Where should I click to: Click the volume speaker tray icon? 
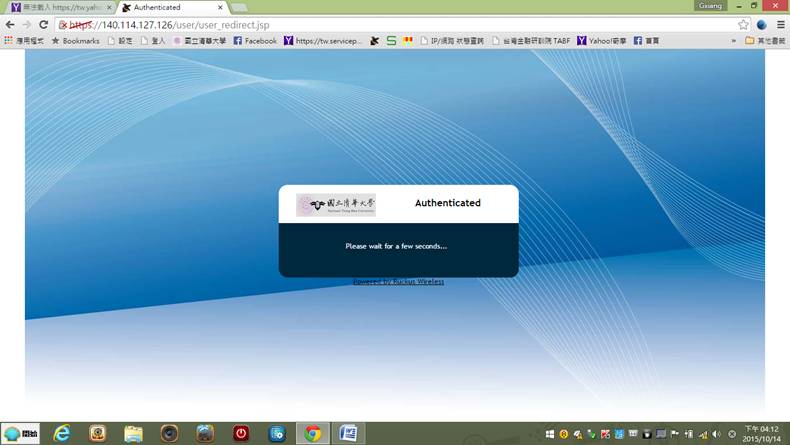click(716, 434)
